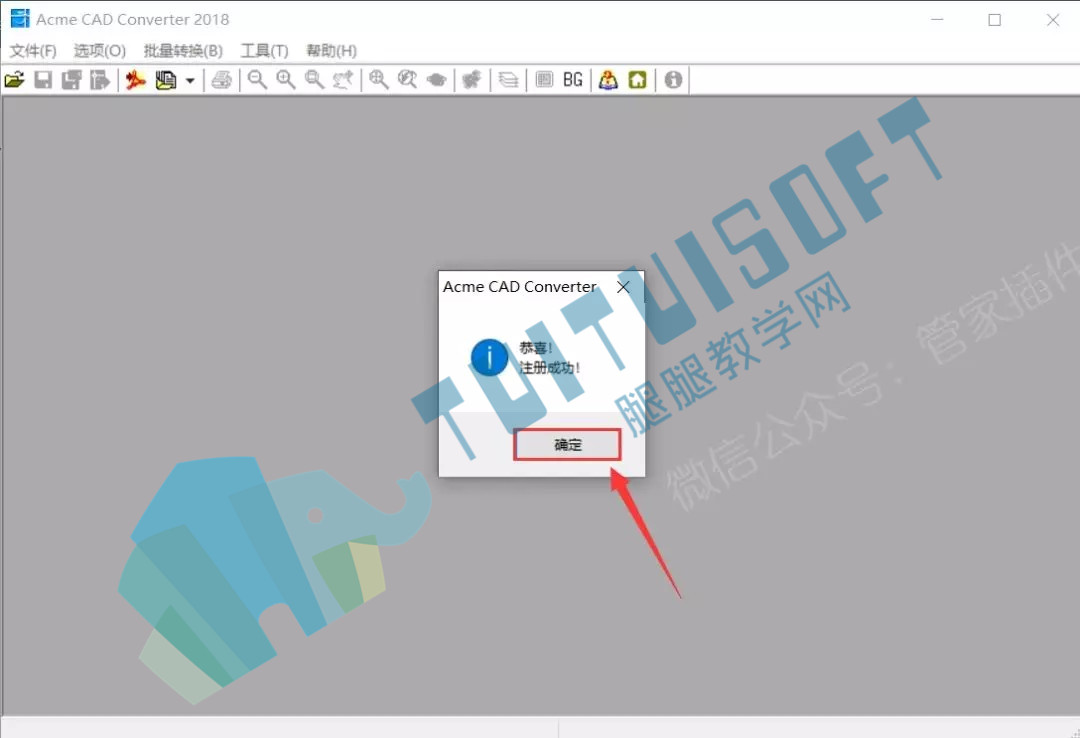Click the green home icon
This screenshot has height=738, width=1080.
638,80
